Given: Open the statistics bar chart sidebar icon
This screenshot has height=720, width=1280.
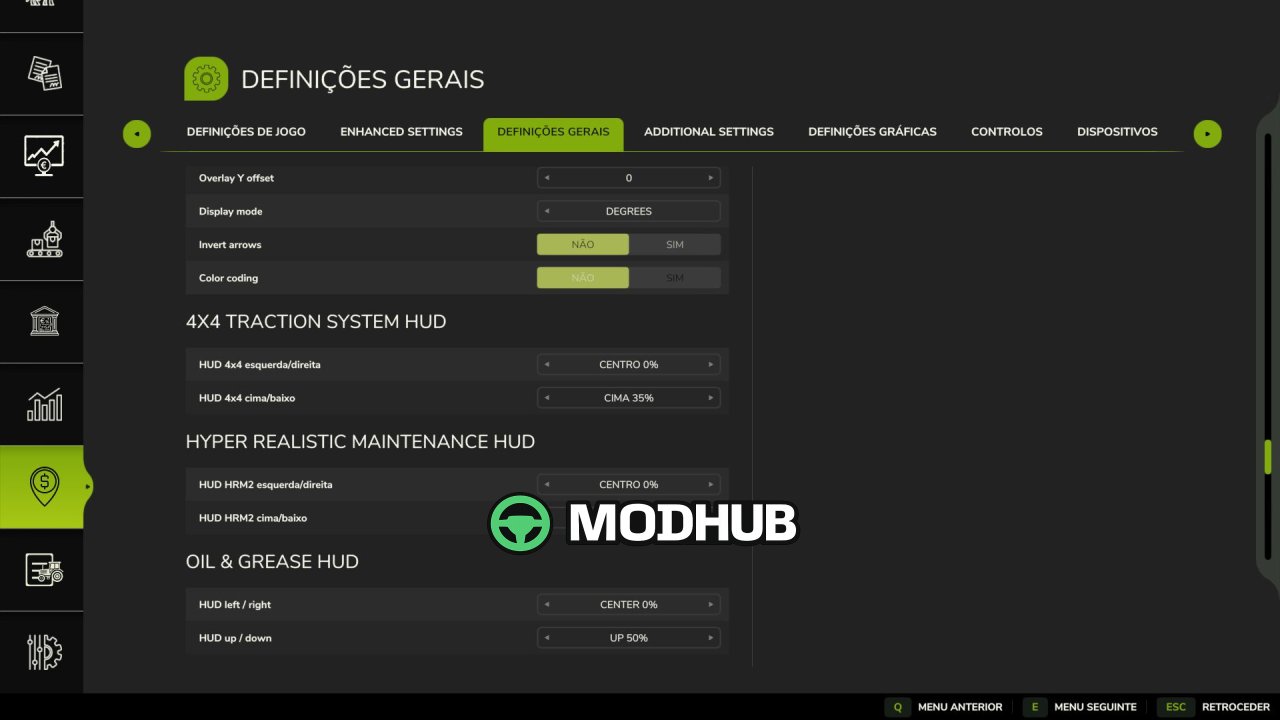Looking at the screenshot, I should (x=44, y=404).
